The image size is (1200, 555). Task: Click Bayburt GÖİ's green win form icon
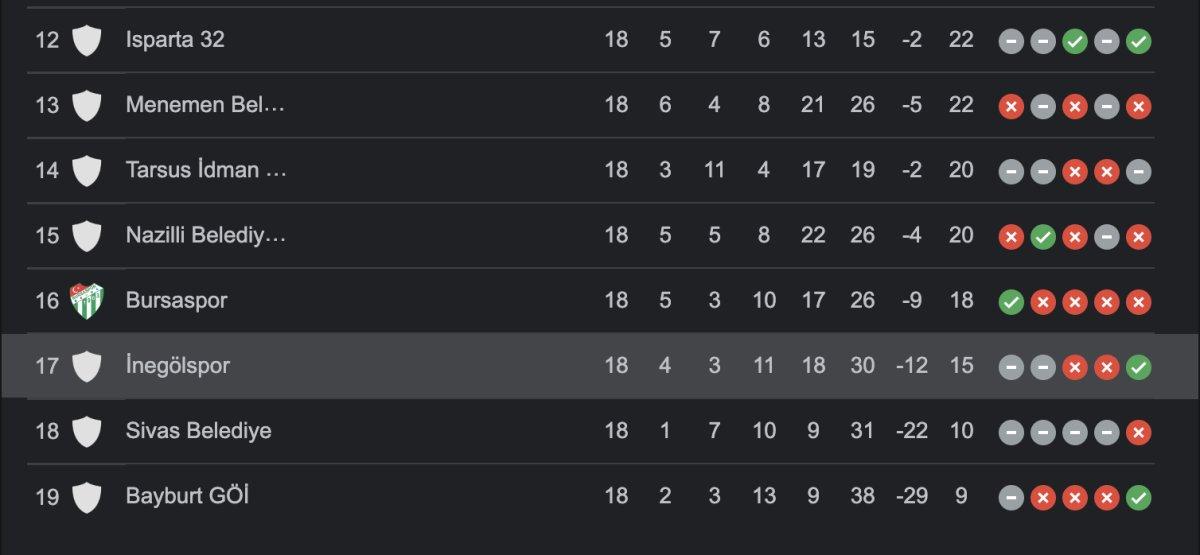pyautogui.click(x=1138, y=497)
